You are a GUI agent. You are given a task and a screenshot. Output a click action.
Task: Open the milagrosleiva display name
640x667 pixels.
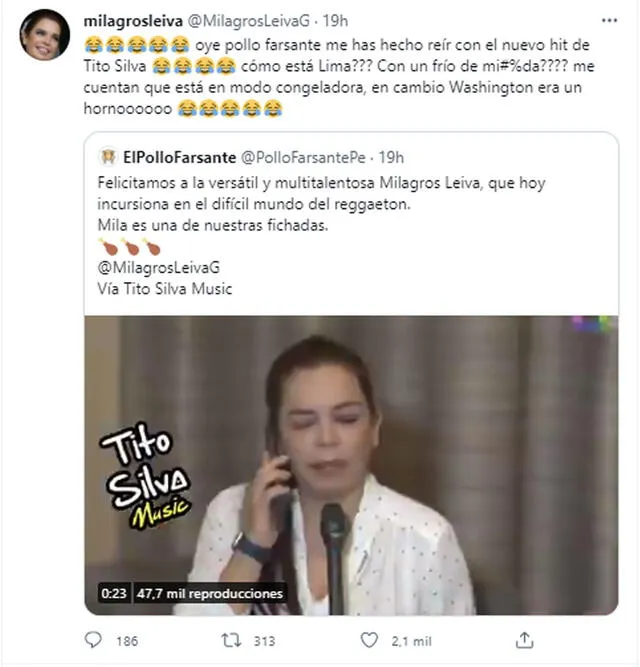133,21
